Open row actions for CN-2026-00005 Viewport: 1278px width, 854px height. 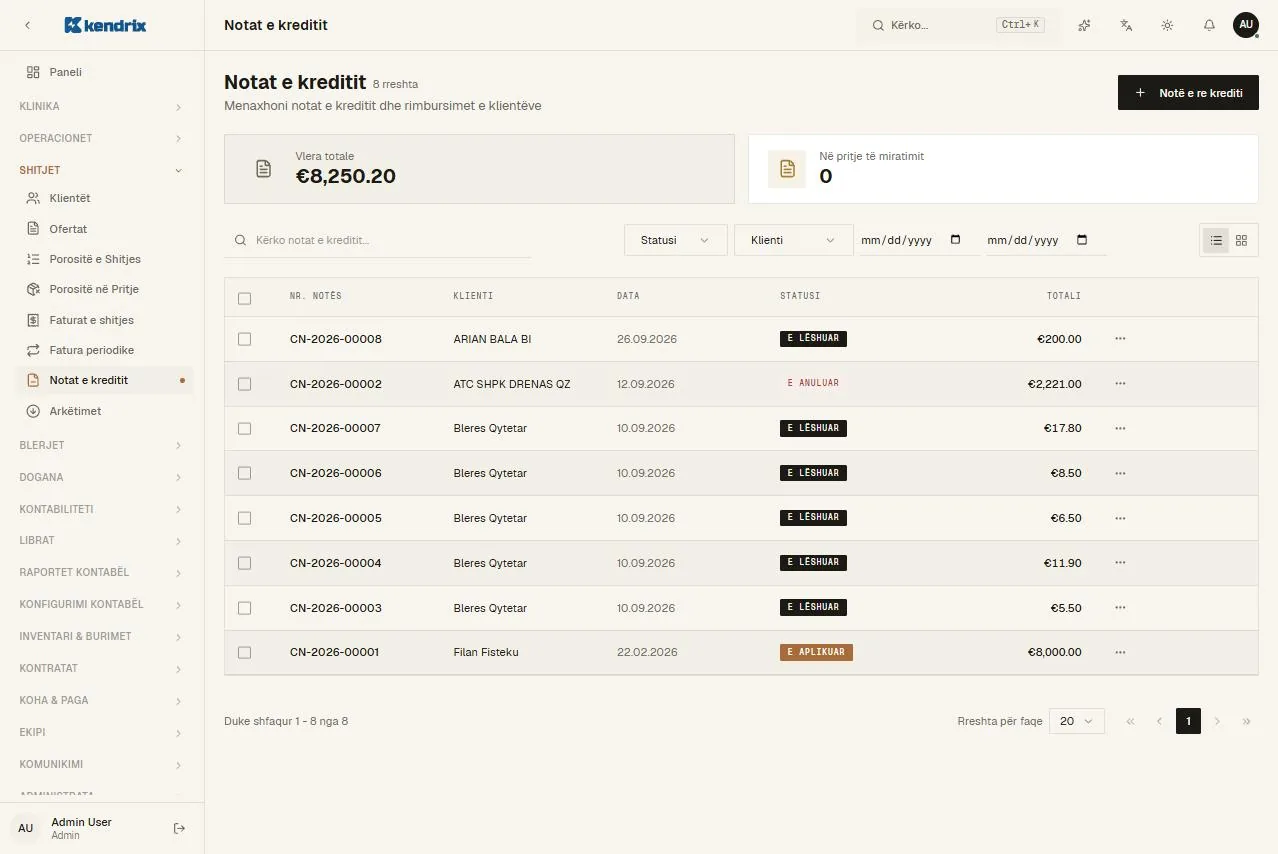click(1120, 518)
